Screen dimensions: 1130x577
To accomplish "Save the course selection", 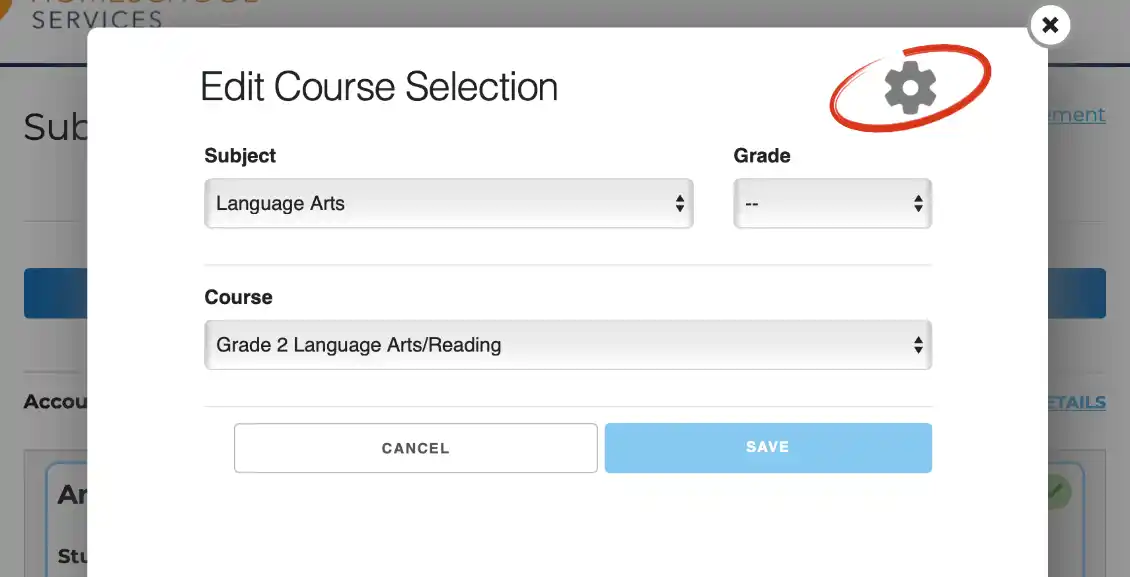I will pos(768,448).
